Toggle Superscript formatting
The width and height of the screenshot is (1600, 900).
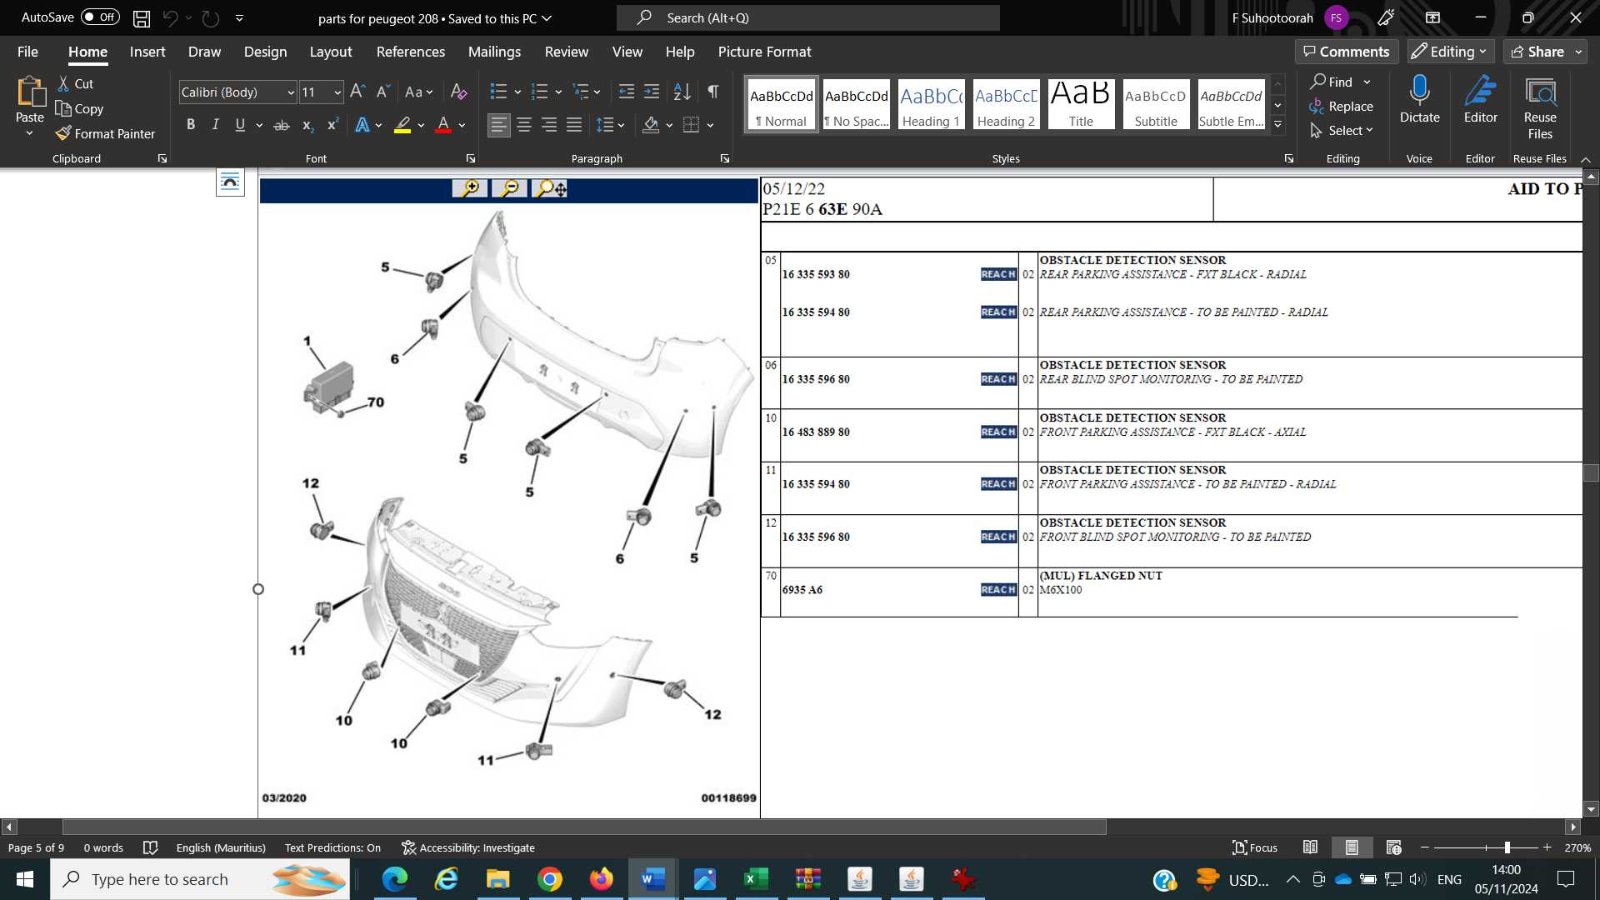[332, 125]
